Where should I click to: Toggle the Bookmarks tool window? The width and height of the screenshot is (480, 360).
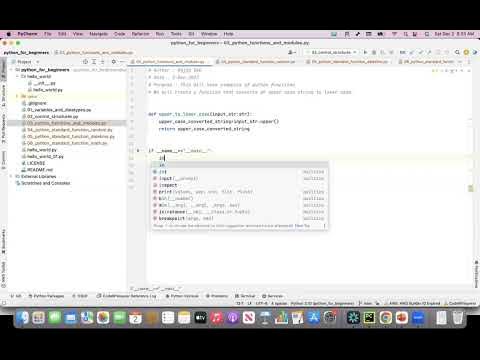point(4,241)
